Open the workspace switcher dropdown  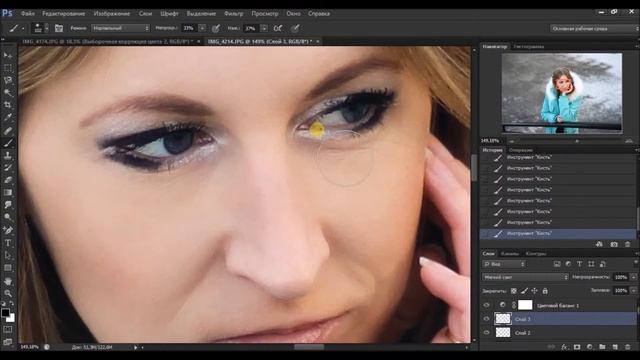[594, 29]
